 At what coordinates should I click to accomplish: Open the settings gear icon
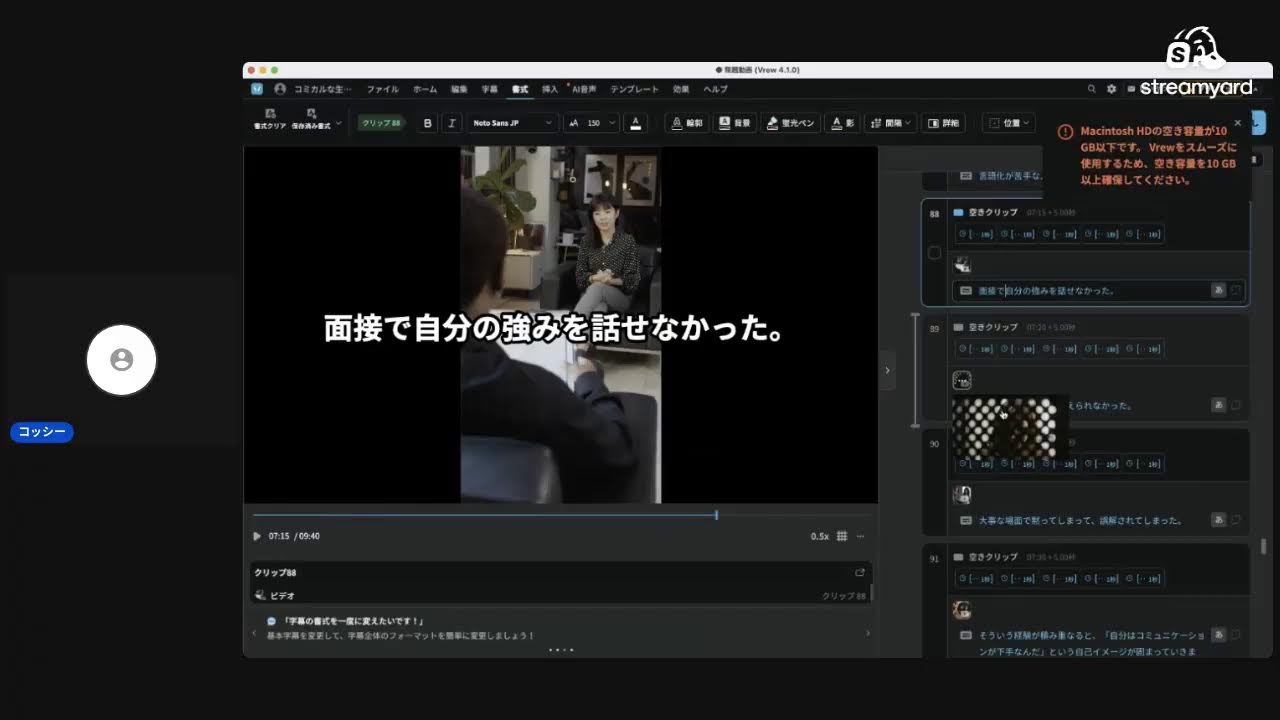pos(1111,89)
